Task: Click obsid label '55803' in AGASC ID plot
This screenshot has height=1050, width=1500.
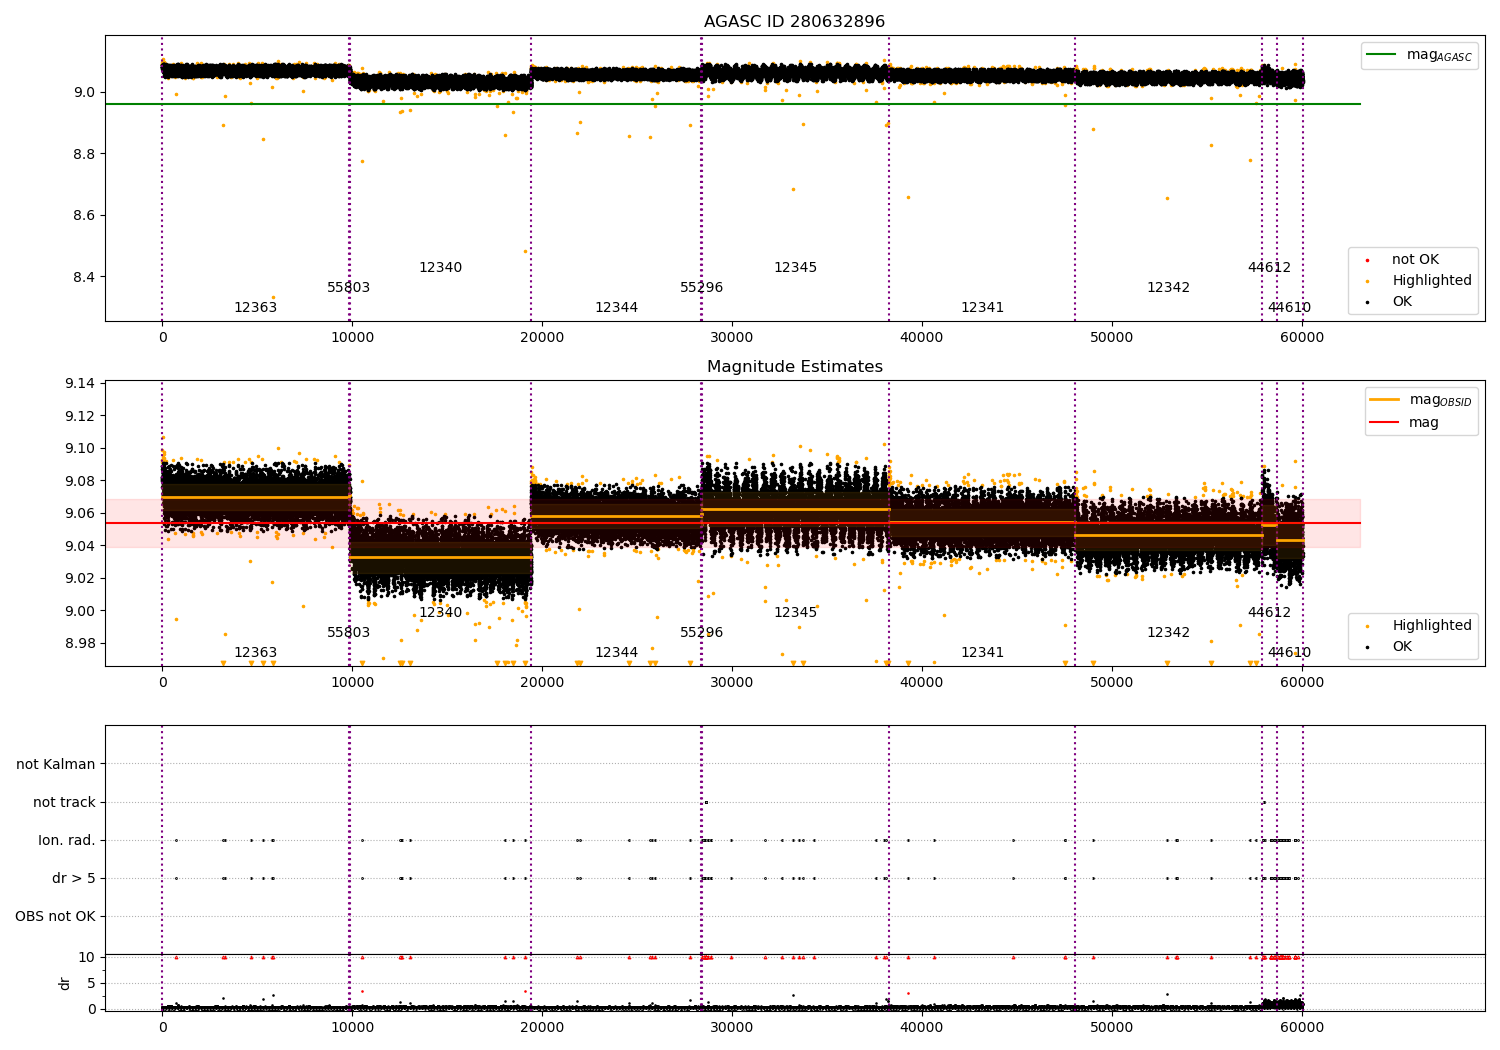Action: pos(348,288)
